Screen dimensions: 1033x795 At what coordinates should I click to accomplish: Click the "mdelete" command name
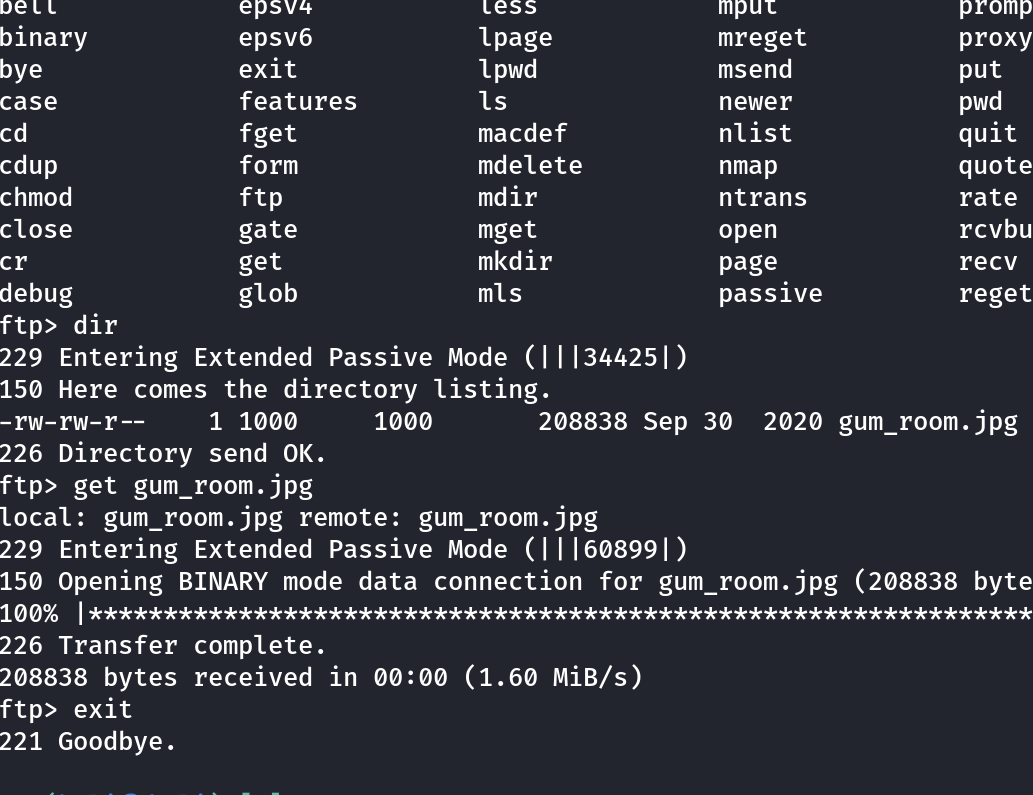click(x=529, y=165)
